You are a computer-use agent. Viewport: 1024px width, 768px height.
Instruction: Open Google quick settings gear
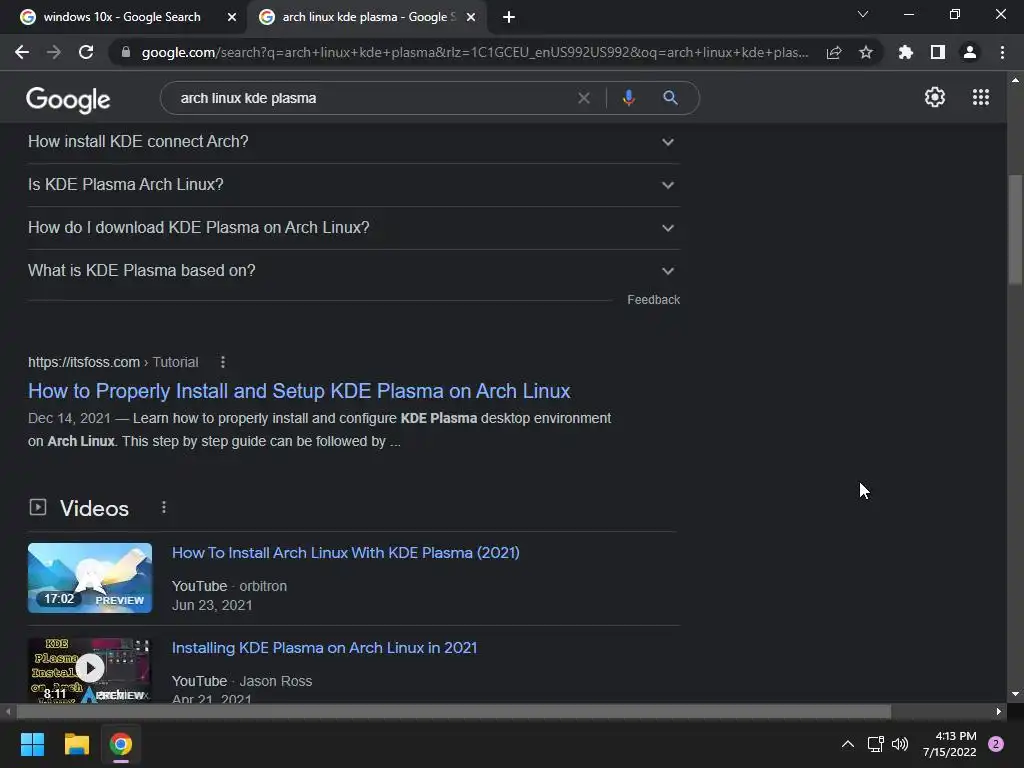pyautogui.click(x=935, y=97)
